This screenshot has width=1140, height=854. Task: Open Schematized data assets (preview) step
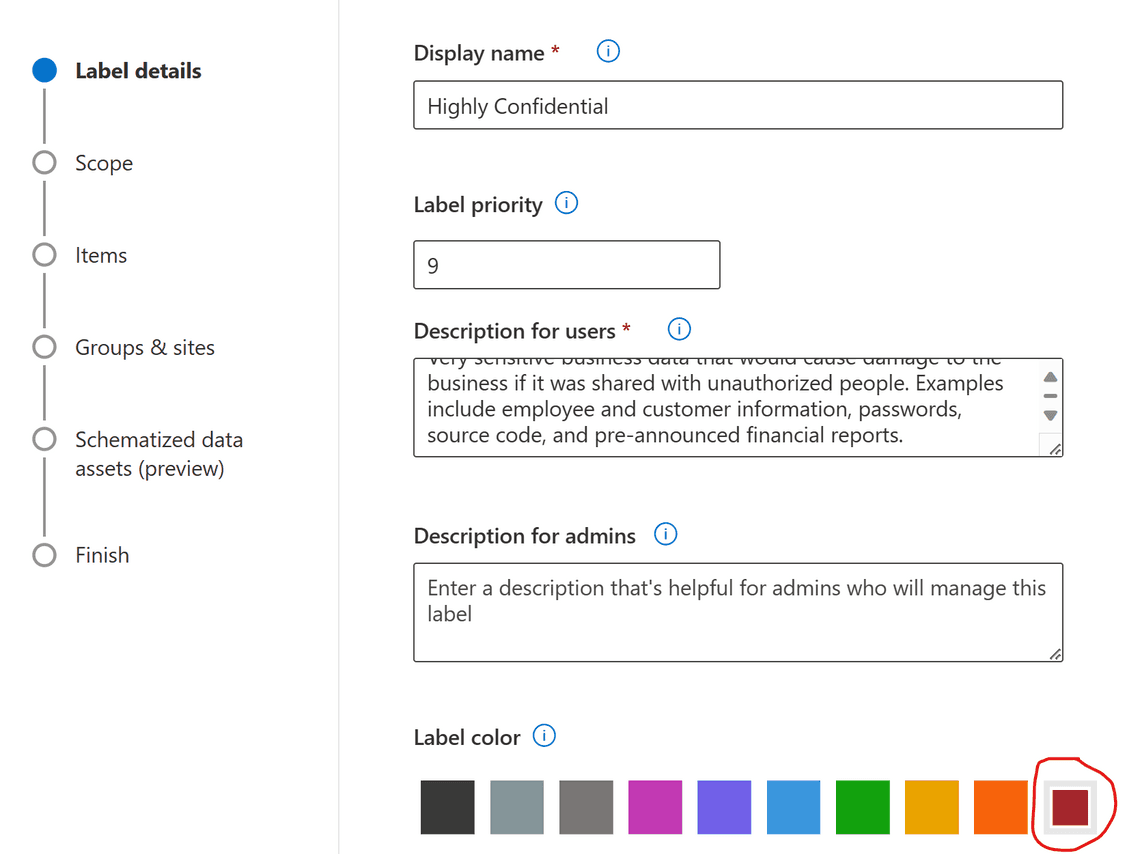(159, 454)
